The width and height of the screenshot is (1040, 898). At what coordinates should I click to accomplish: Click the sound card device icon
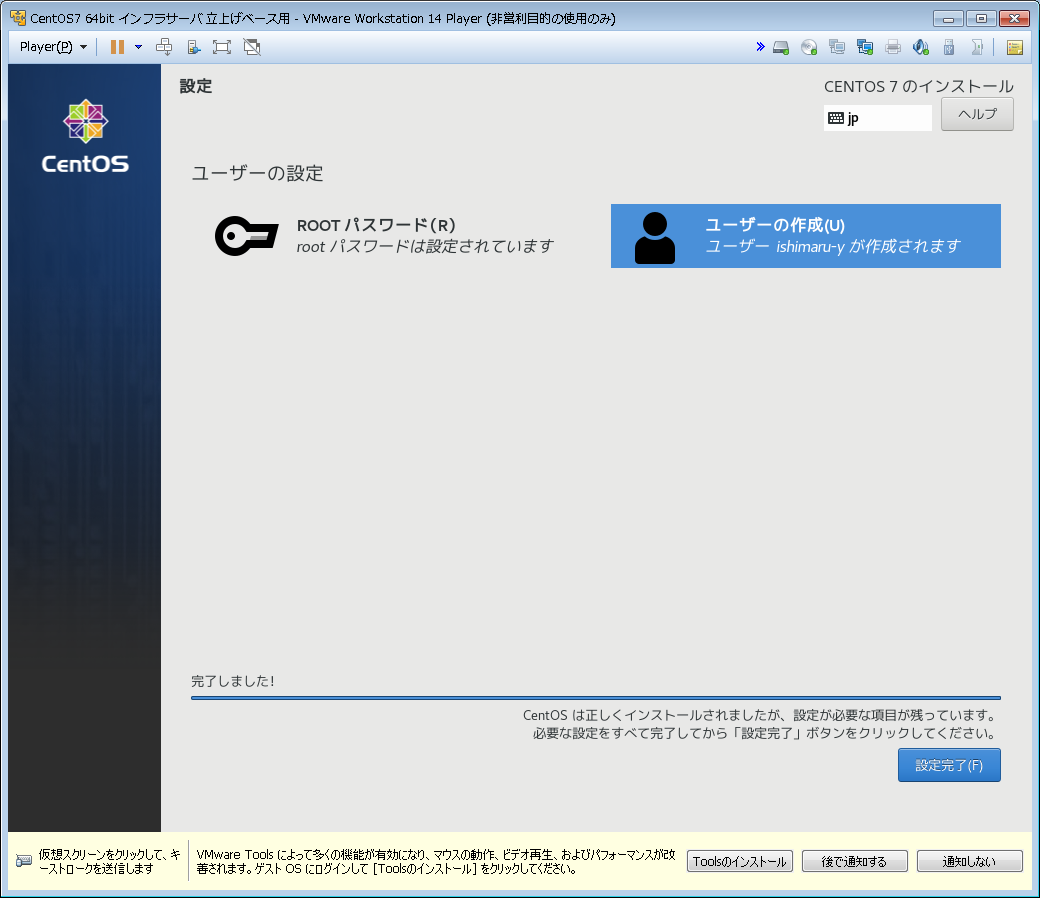click(921, 47)
